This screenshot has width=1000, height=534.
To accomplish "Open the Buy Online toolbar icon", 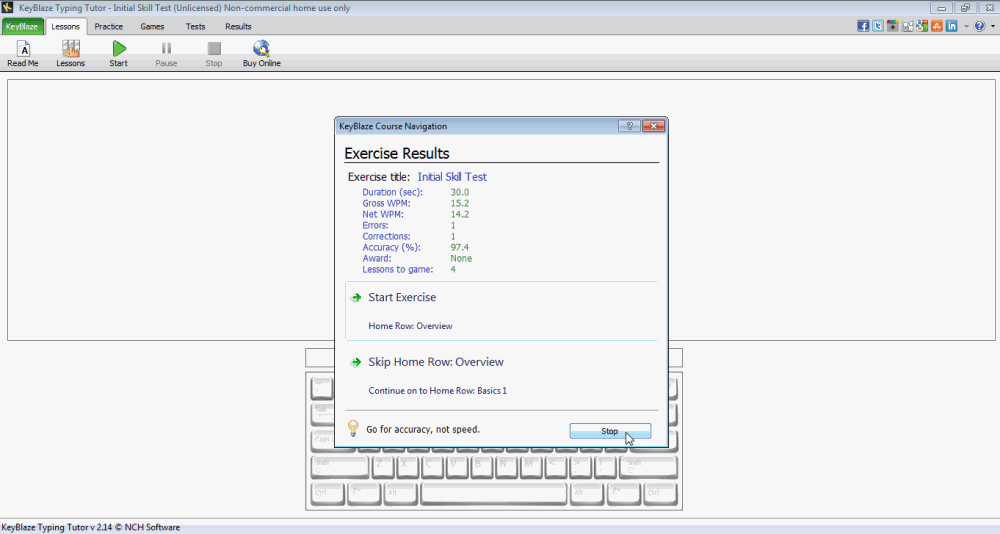I will pos(261,54).
